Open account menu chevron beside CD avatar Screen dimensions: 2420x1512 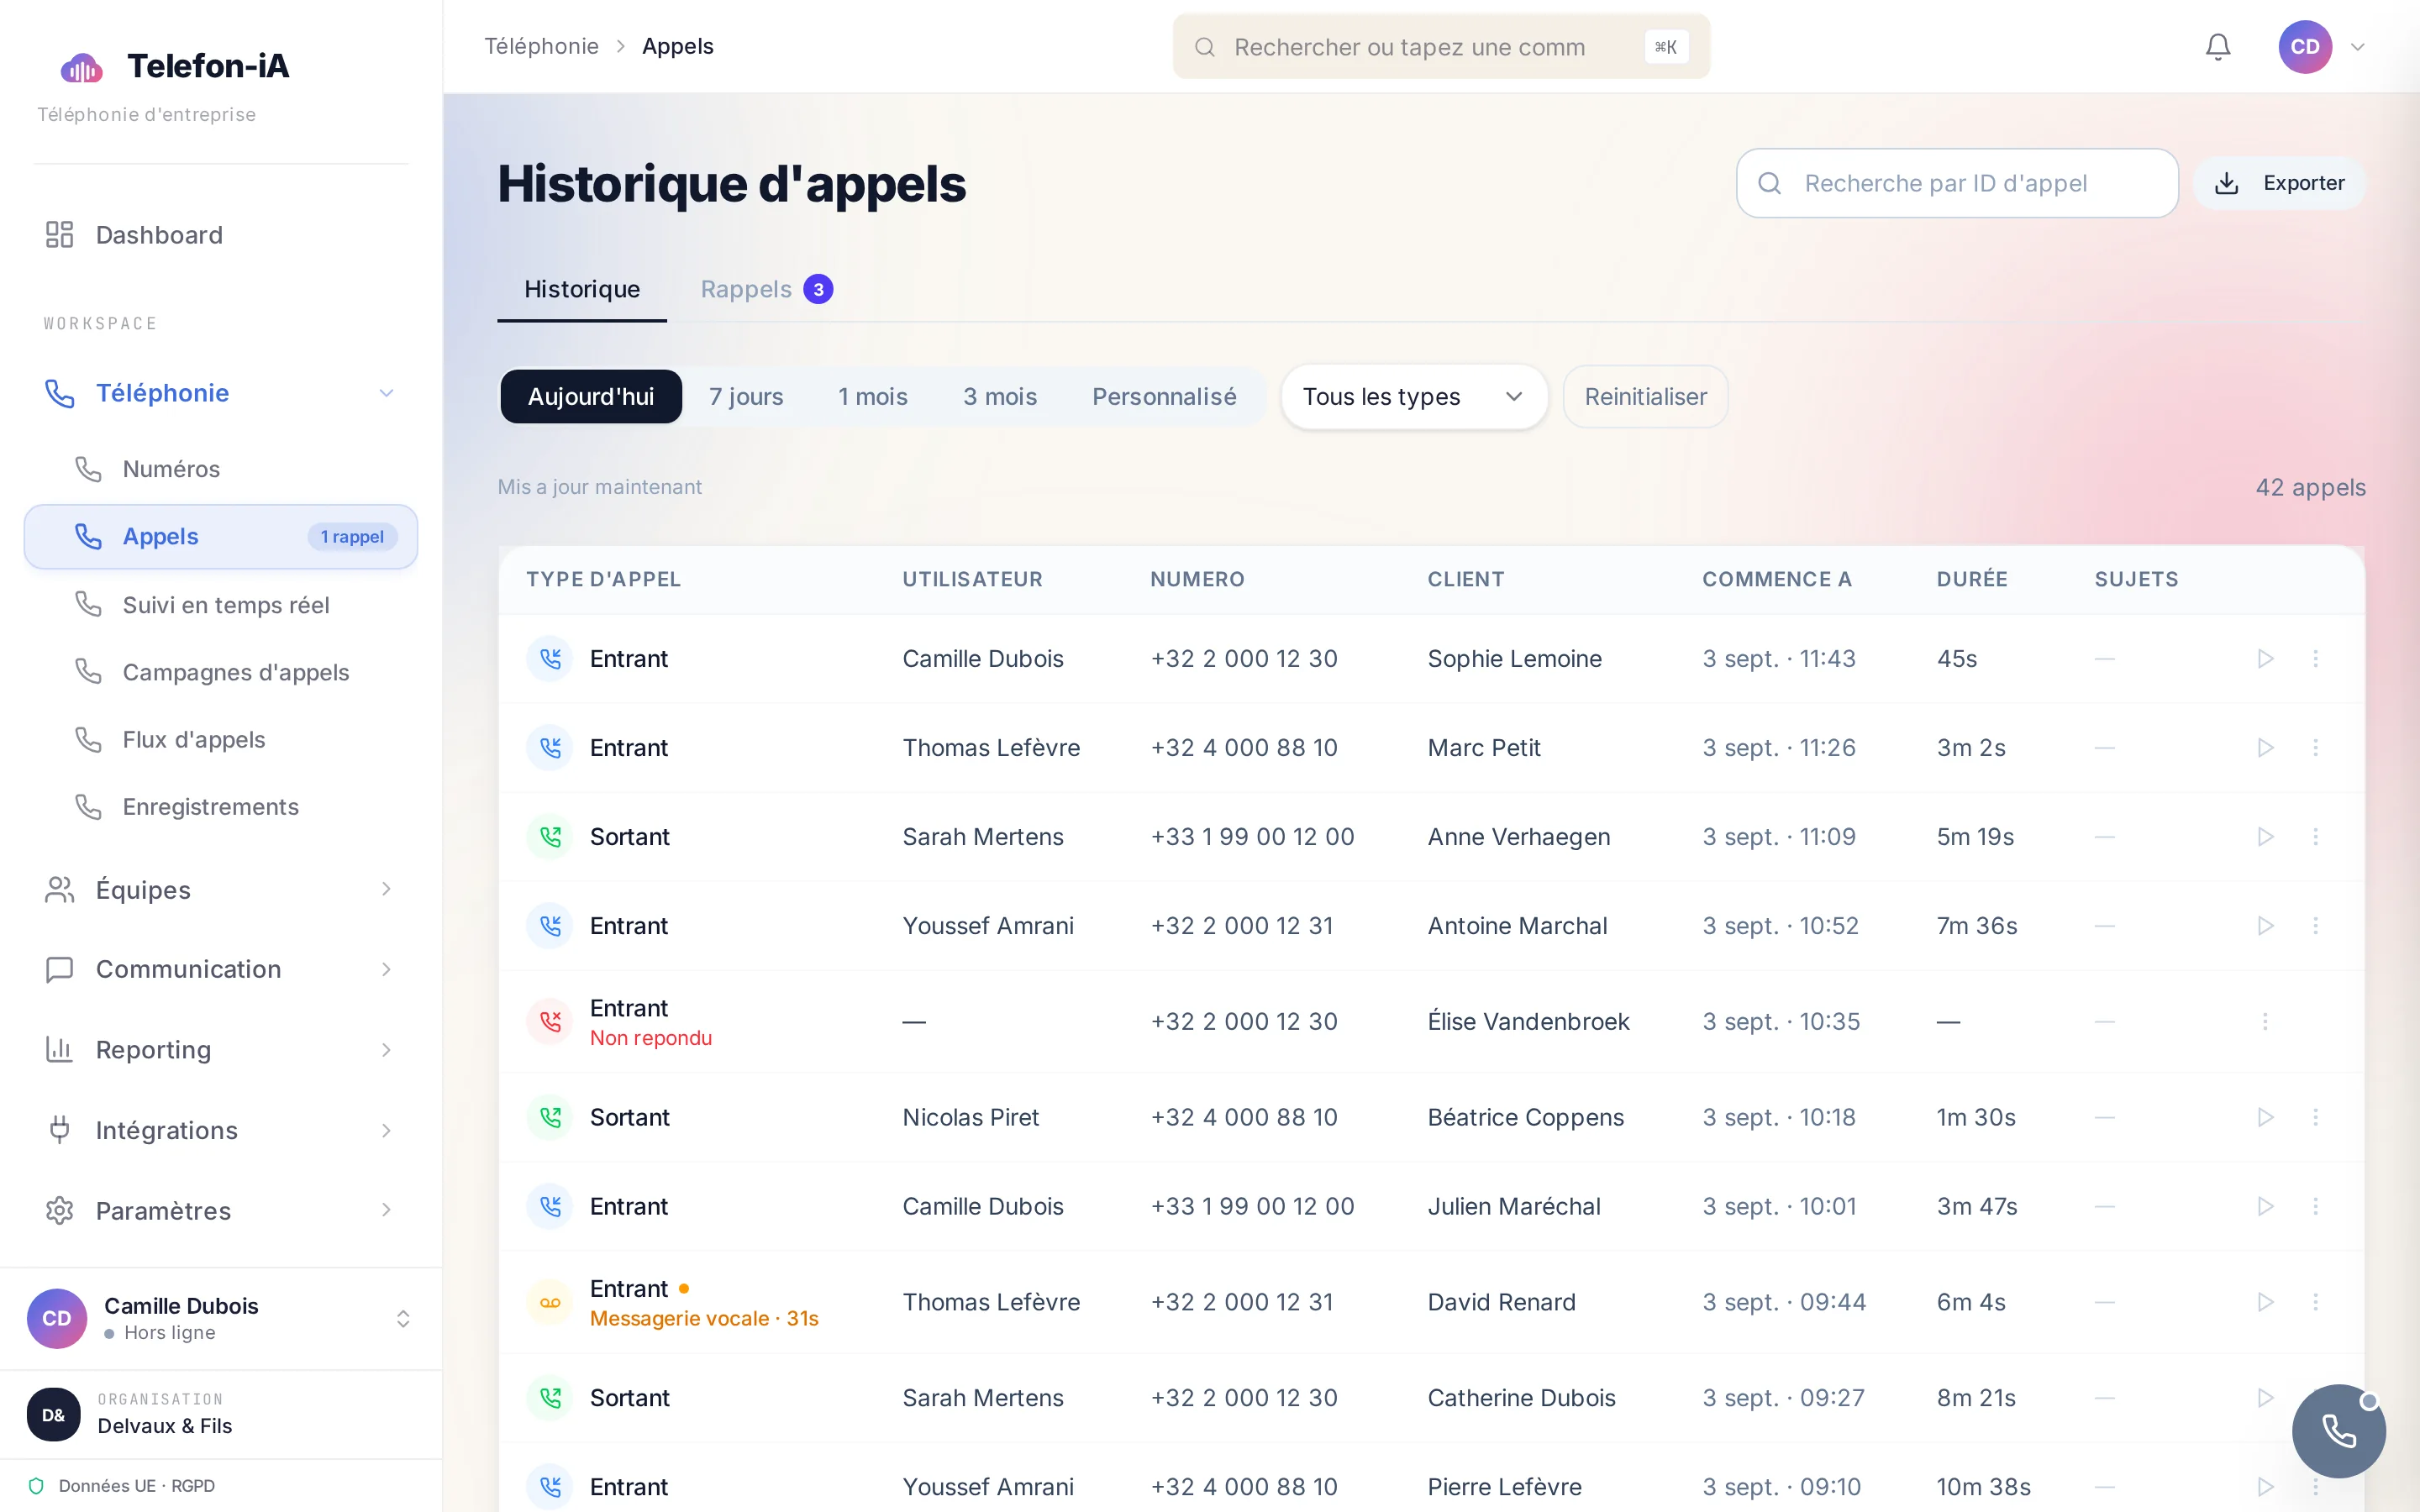(x=2358, y=46)
